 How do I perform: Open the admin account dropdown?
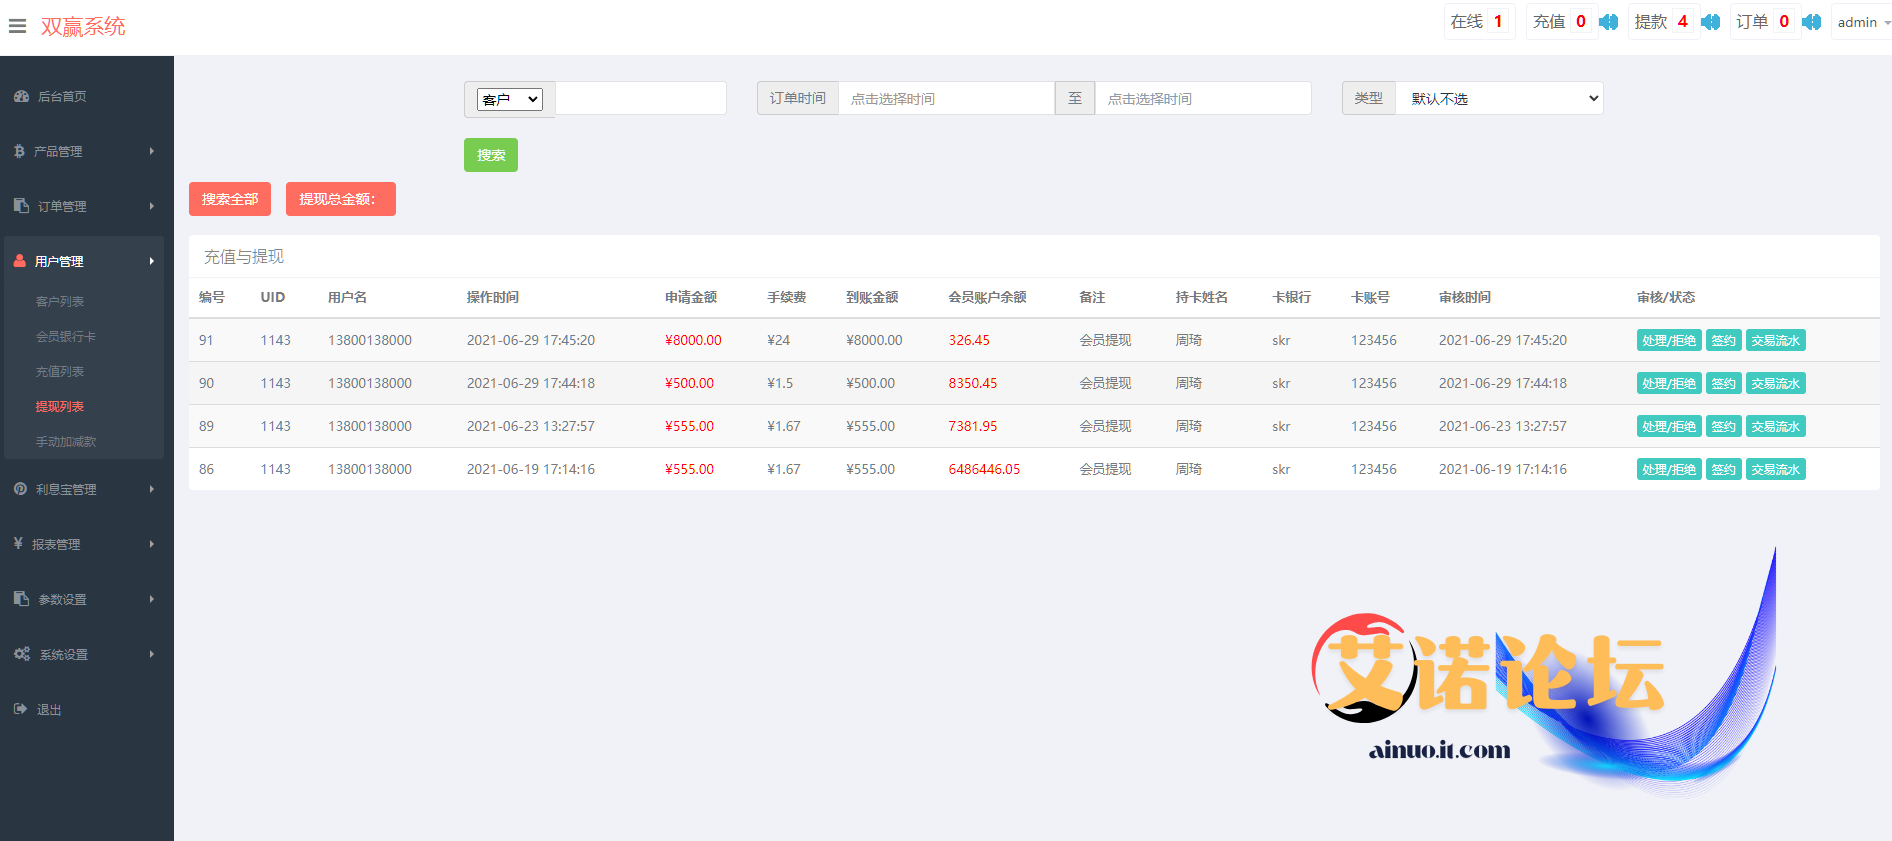click(1863, 22)
